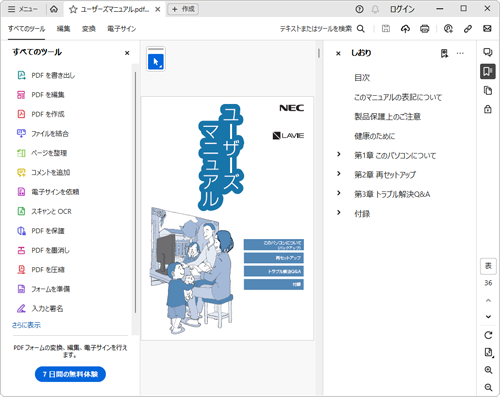Click the save floppy disk icon
The width and height of the screenshot is (500, 397).
coord(386,29)
